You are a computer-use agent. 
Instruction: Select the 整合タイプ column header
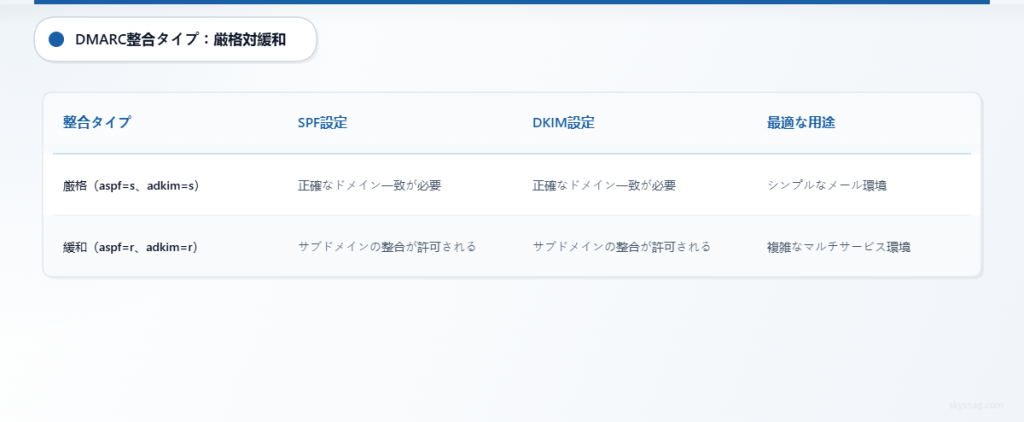tap(97, 122)
